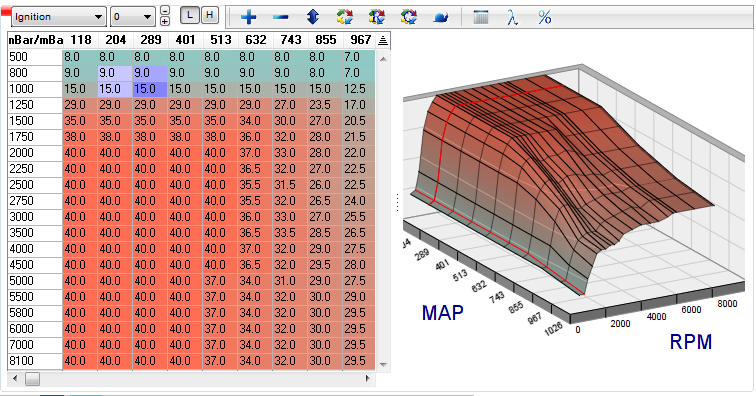Click the MAP axis label on the graph
756x396 pixels.
(x=443, y=313)
